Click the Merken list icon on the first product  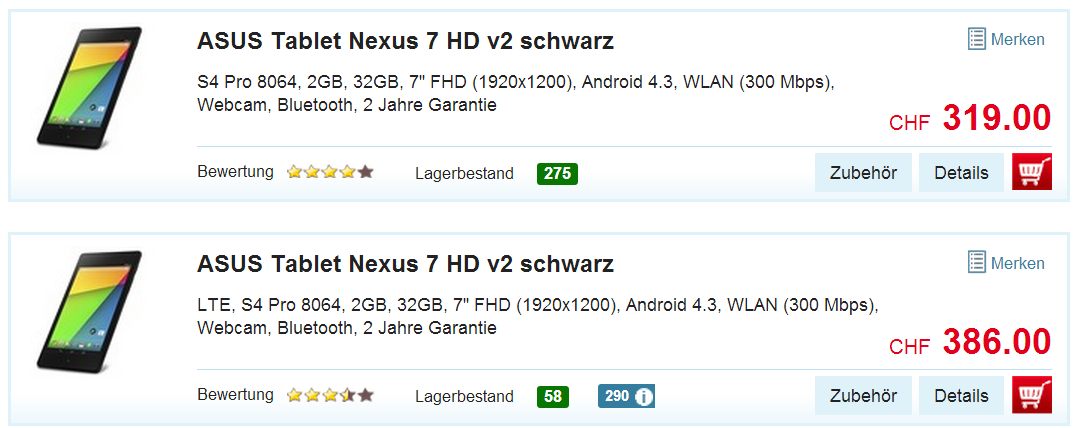977,39
